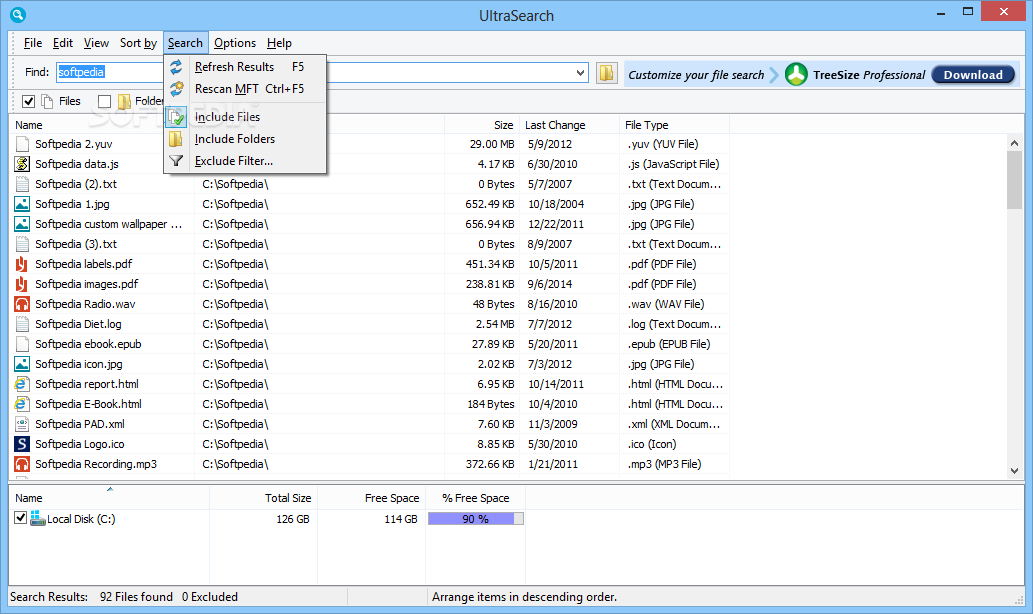The image size is (1033, 614).
Task: Toggle the Local Disk (C:) checkbox
Action: point(20,518)
